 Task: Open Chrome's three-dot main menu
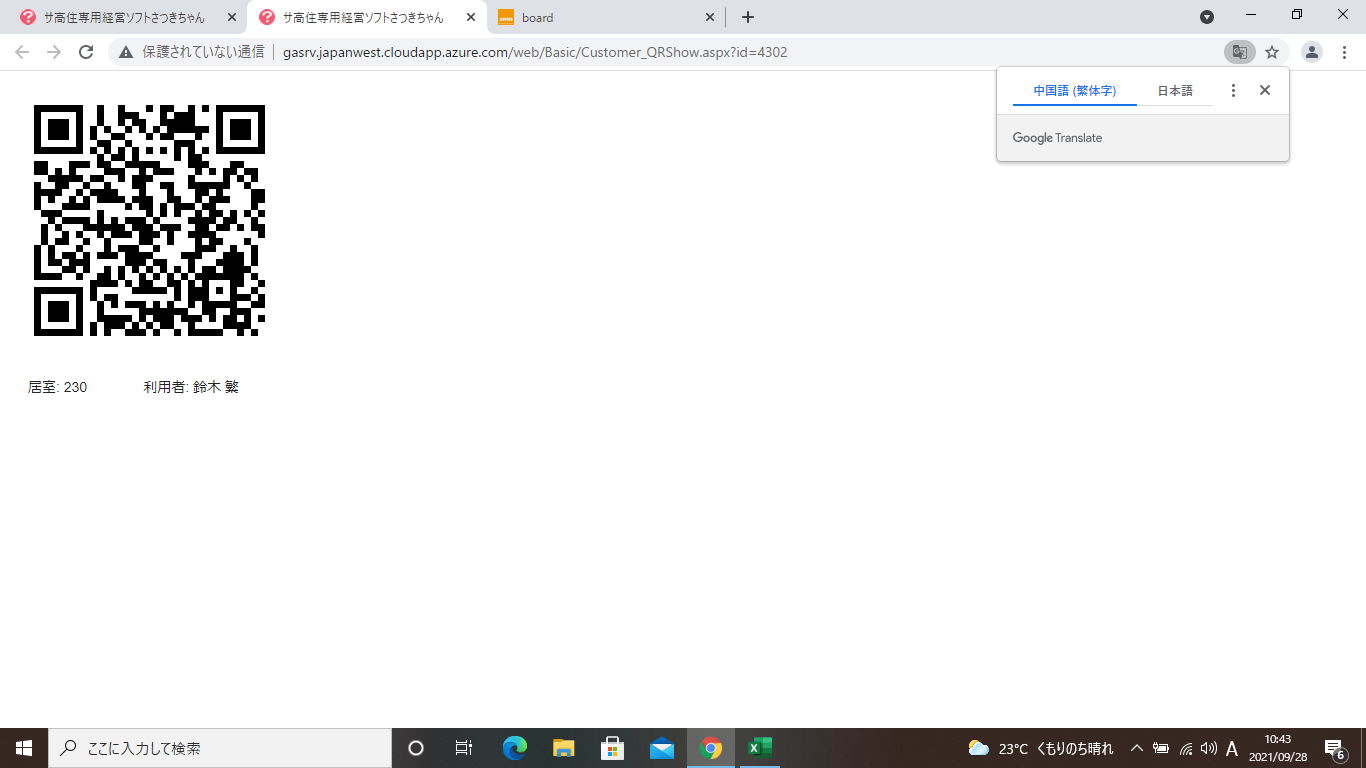point(1344,52)
